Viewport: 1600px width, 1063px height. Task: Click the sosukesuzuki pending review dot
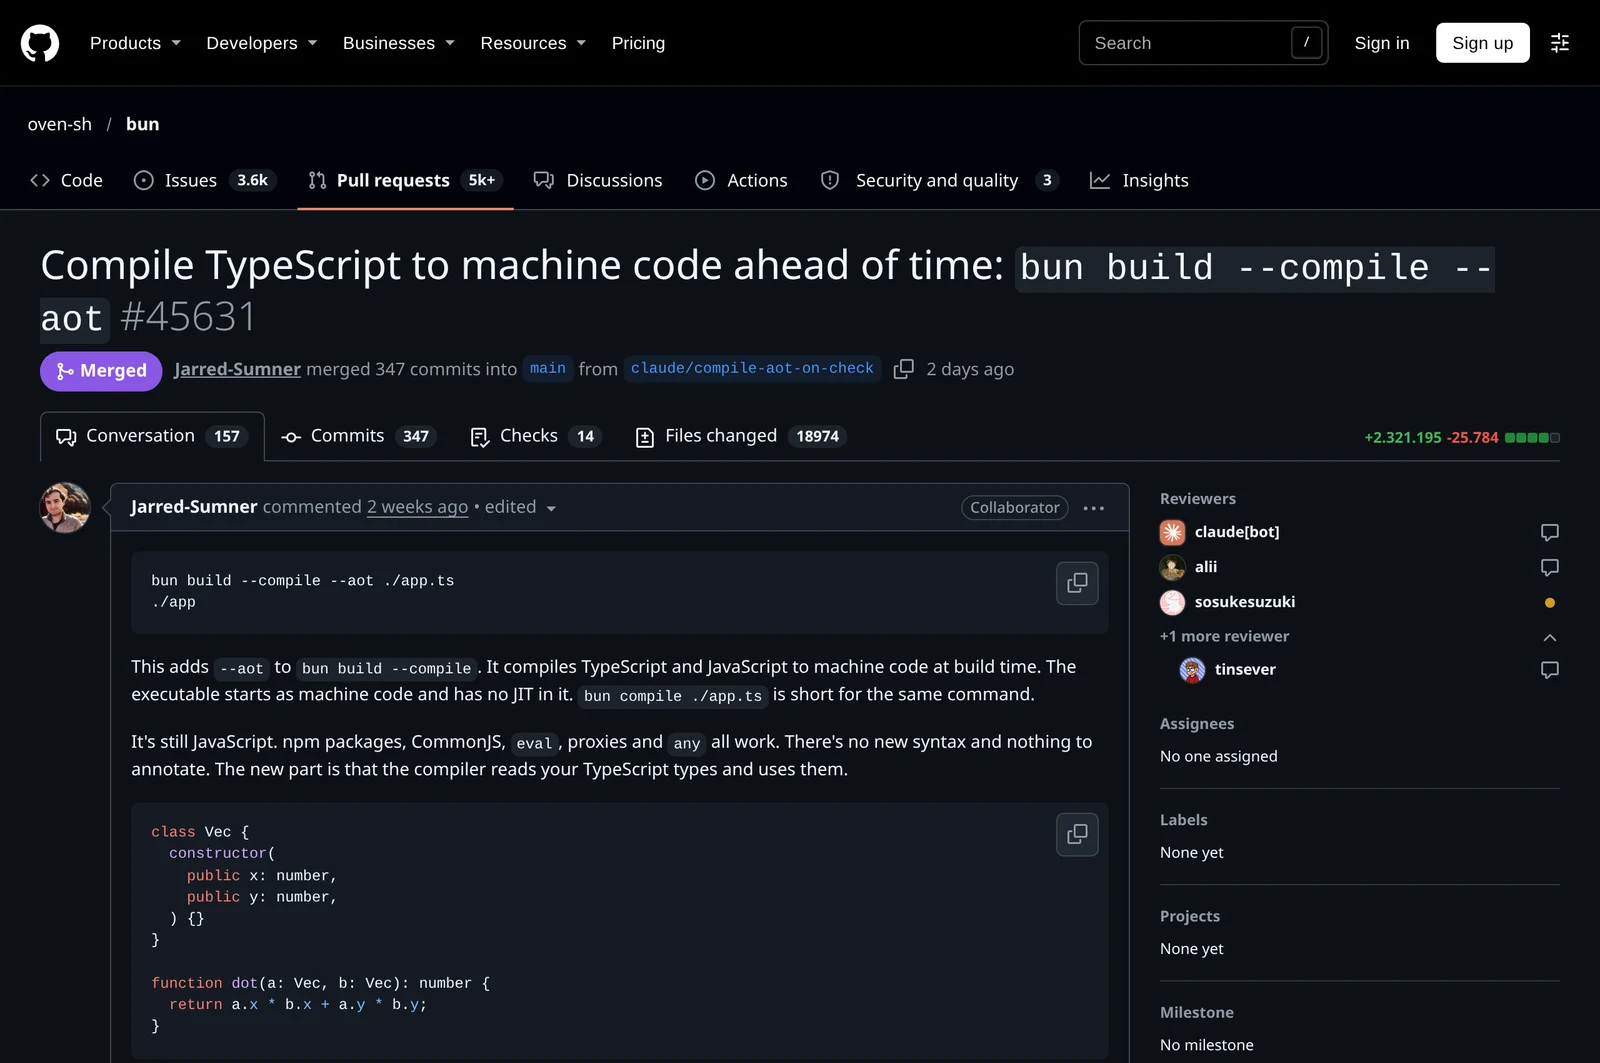(1550, 603)
